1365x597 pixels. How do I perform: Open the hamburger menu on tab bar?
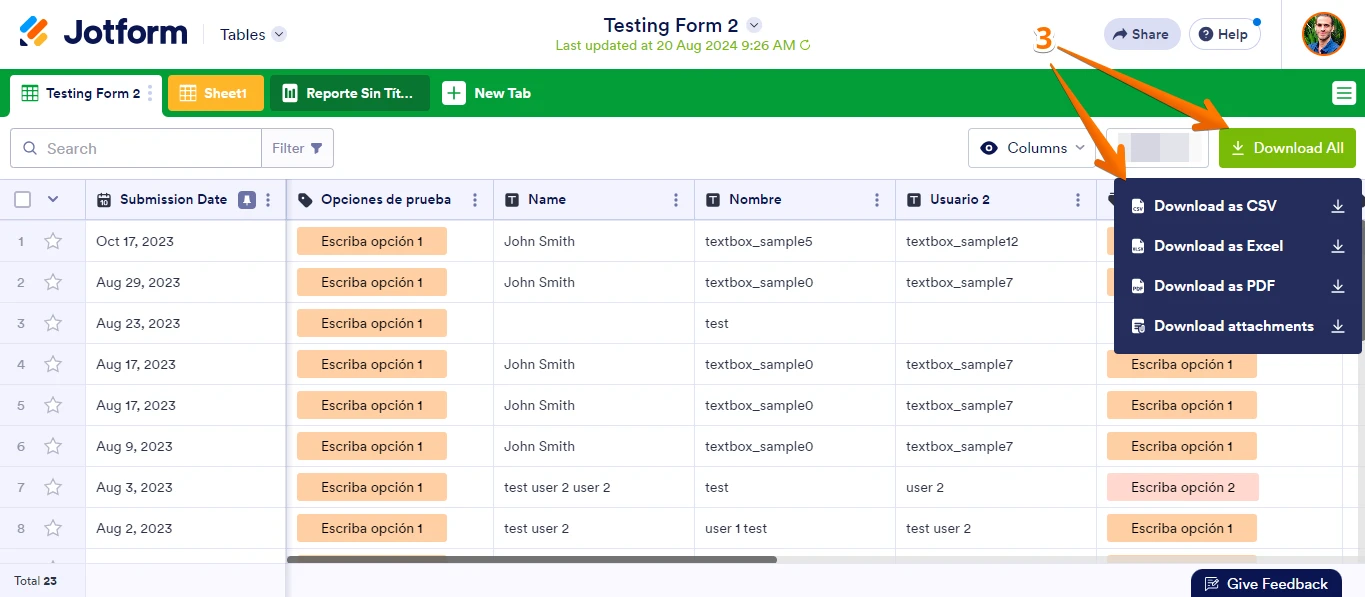[x=1343, y=93]
